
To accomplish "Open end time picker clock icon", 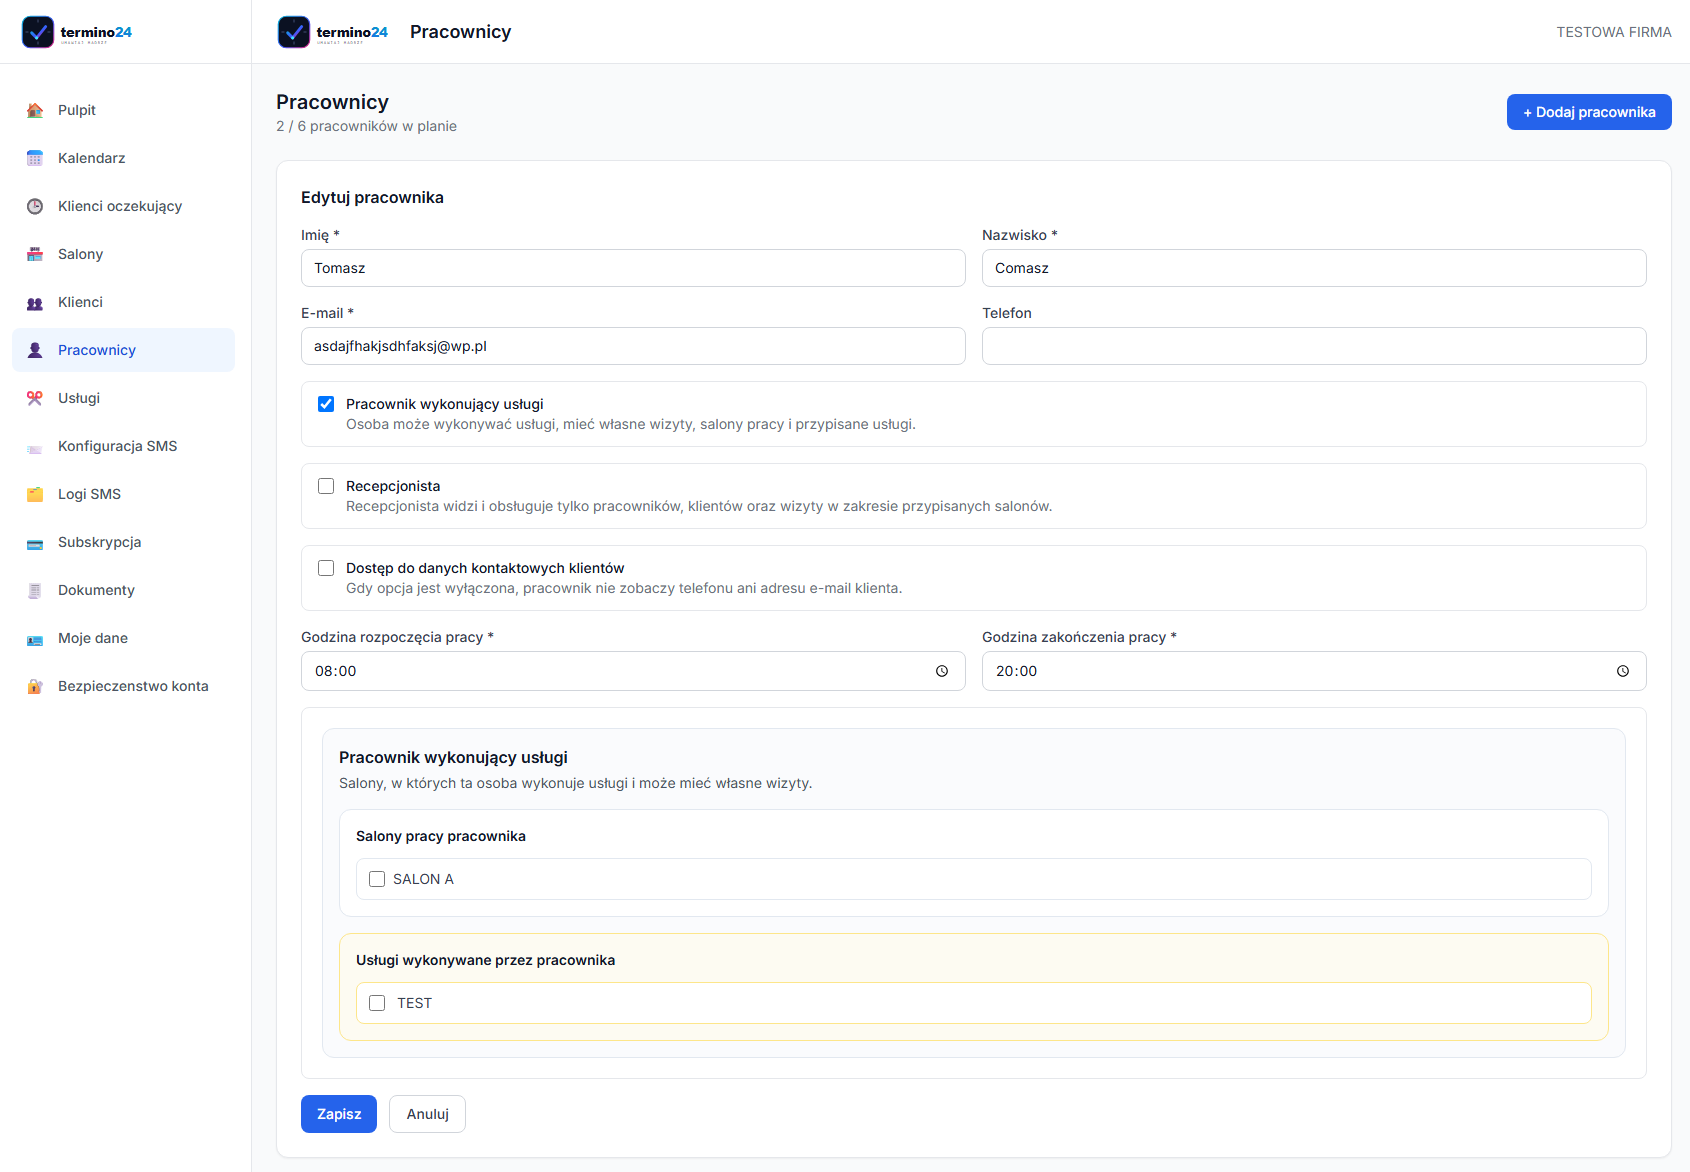I will pyautogui.click(x=1623, y=671).
